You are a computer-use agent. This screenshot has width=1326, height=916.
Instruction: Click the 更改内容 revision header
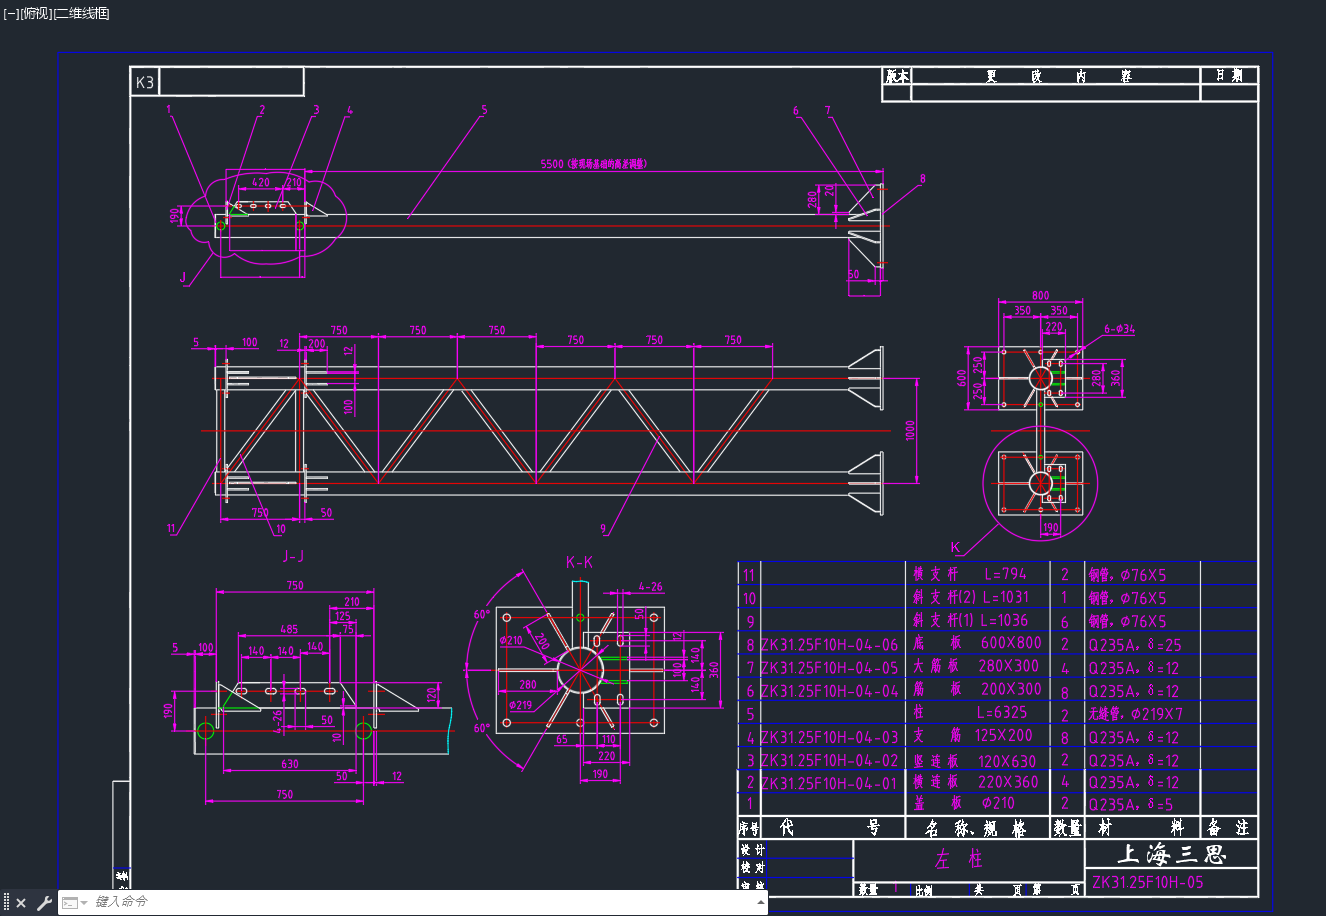pyautogui.click(x=1058, y=76)
